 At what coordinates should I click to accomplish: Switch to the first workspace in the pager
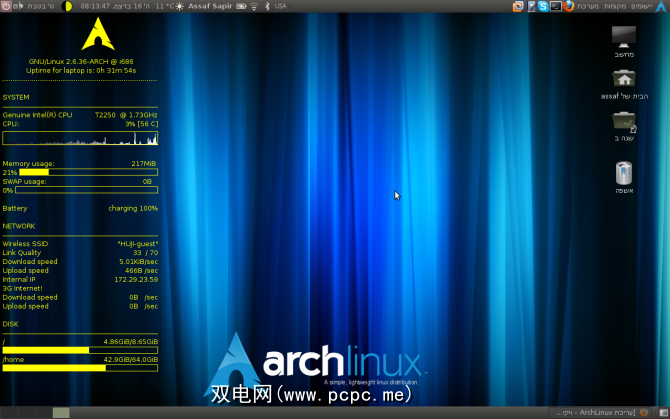10,413
